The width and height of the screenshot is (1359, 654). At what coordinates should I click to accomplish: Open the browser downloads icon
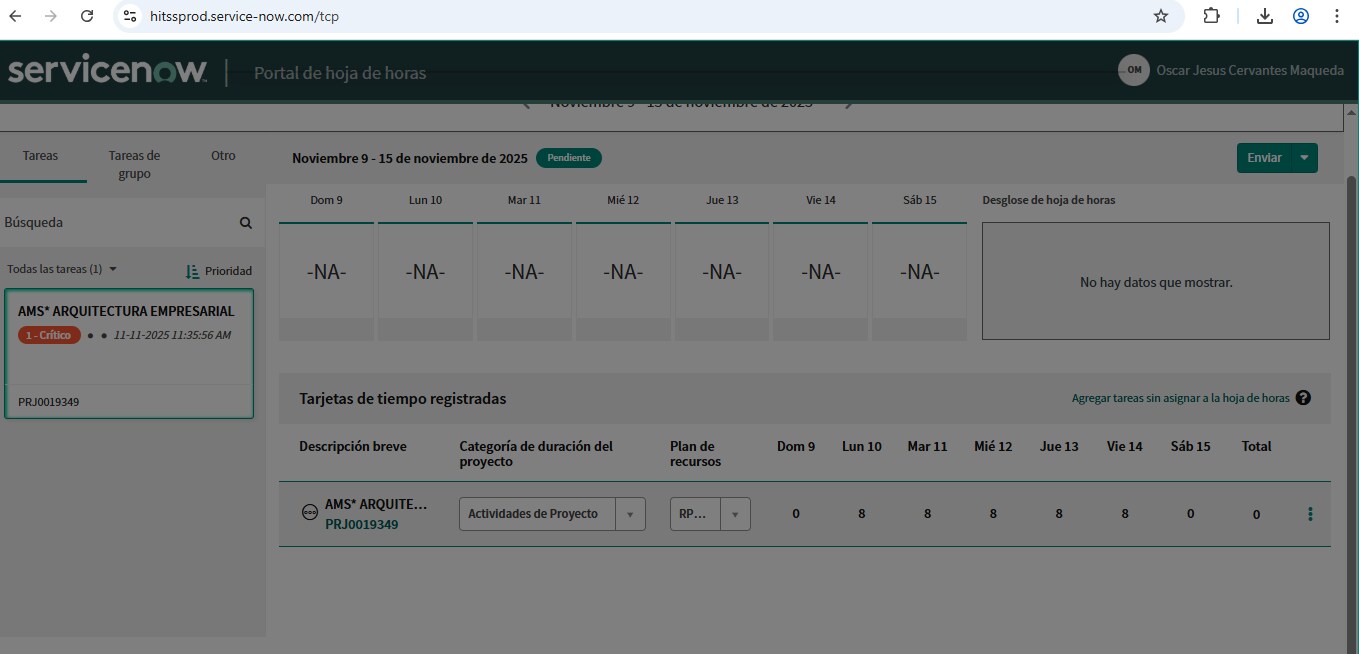pyautogui.click(x=1264, y=16)
